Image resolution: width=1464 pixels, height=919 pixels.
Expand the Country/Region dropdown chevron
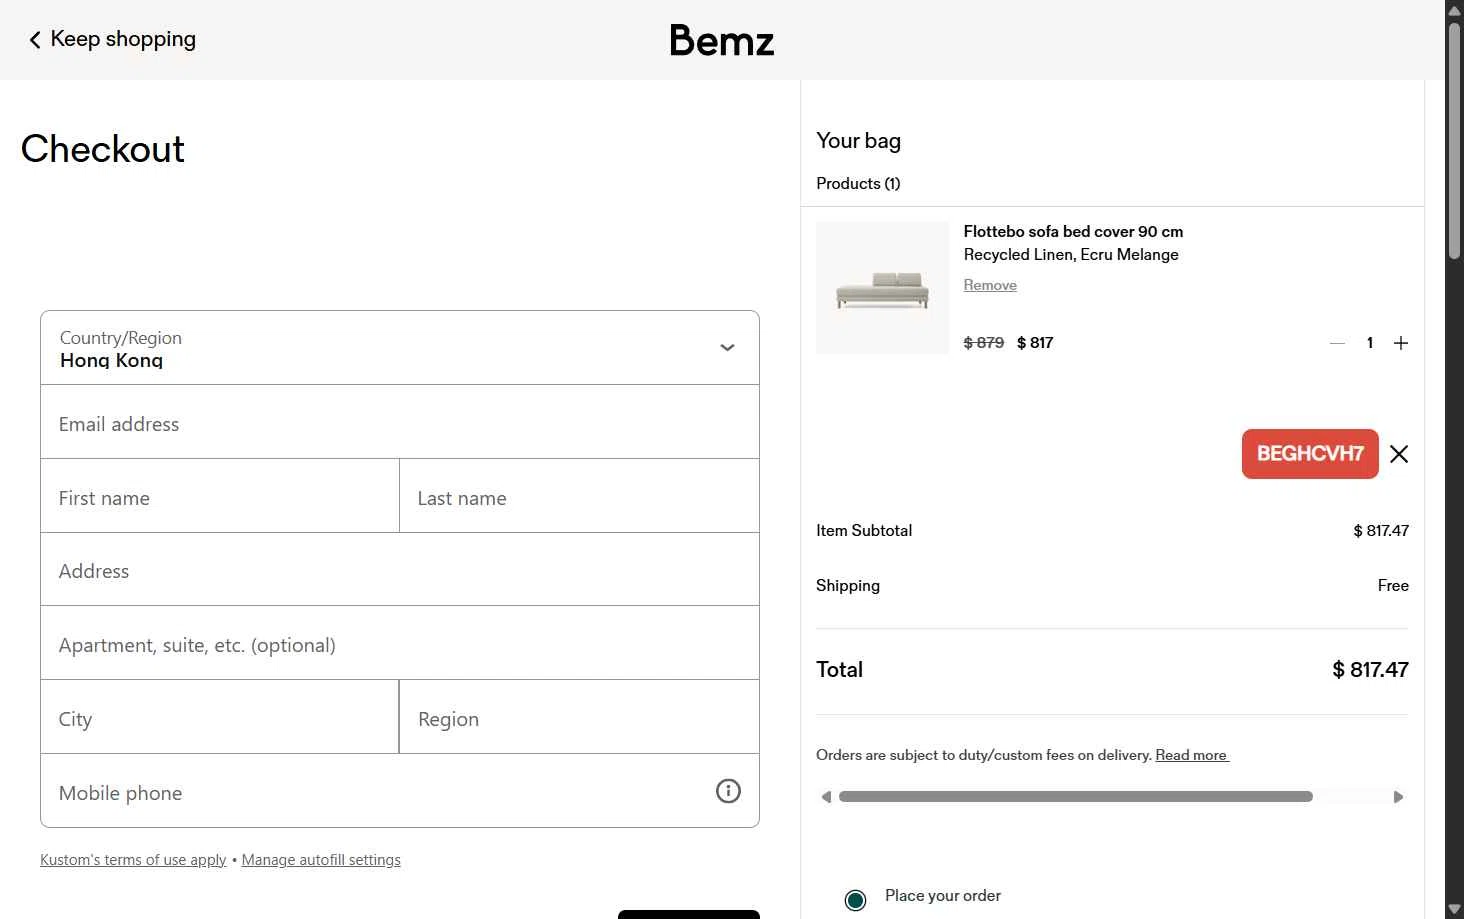(x=728, y=348)
